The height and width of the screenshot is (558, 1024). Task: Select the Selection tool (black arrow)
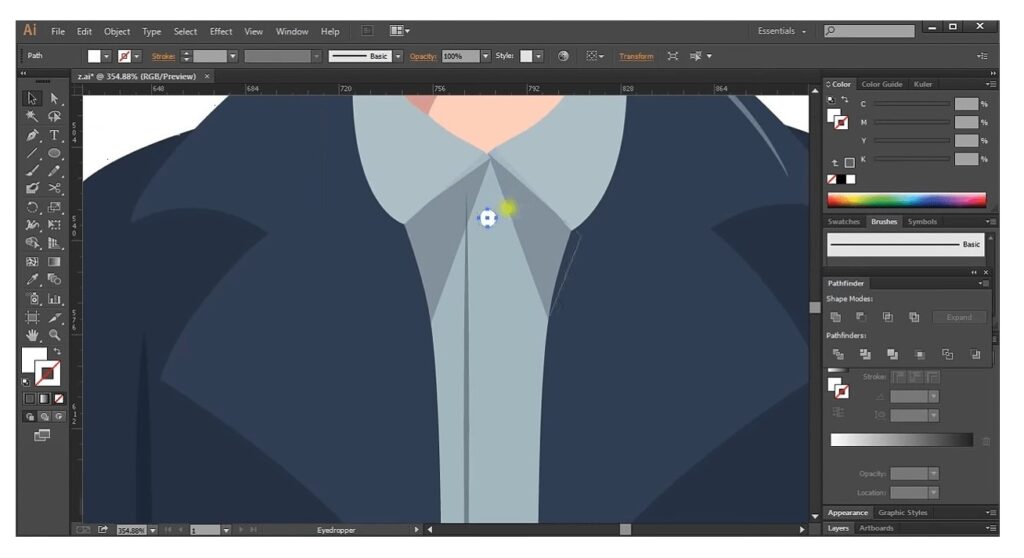click(x=31, y=99)
